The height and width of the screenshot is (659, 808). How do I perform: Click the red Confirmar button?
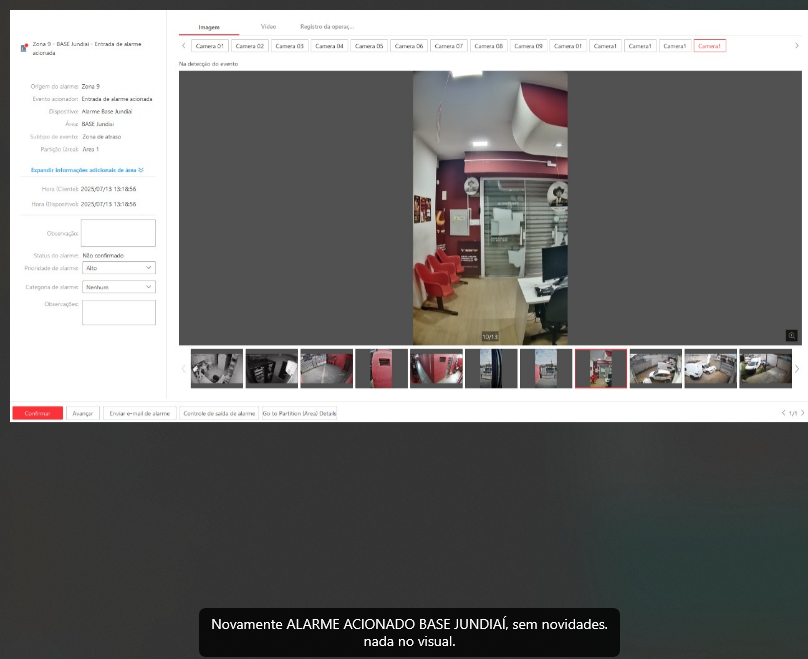tap(36, 413)
